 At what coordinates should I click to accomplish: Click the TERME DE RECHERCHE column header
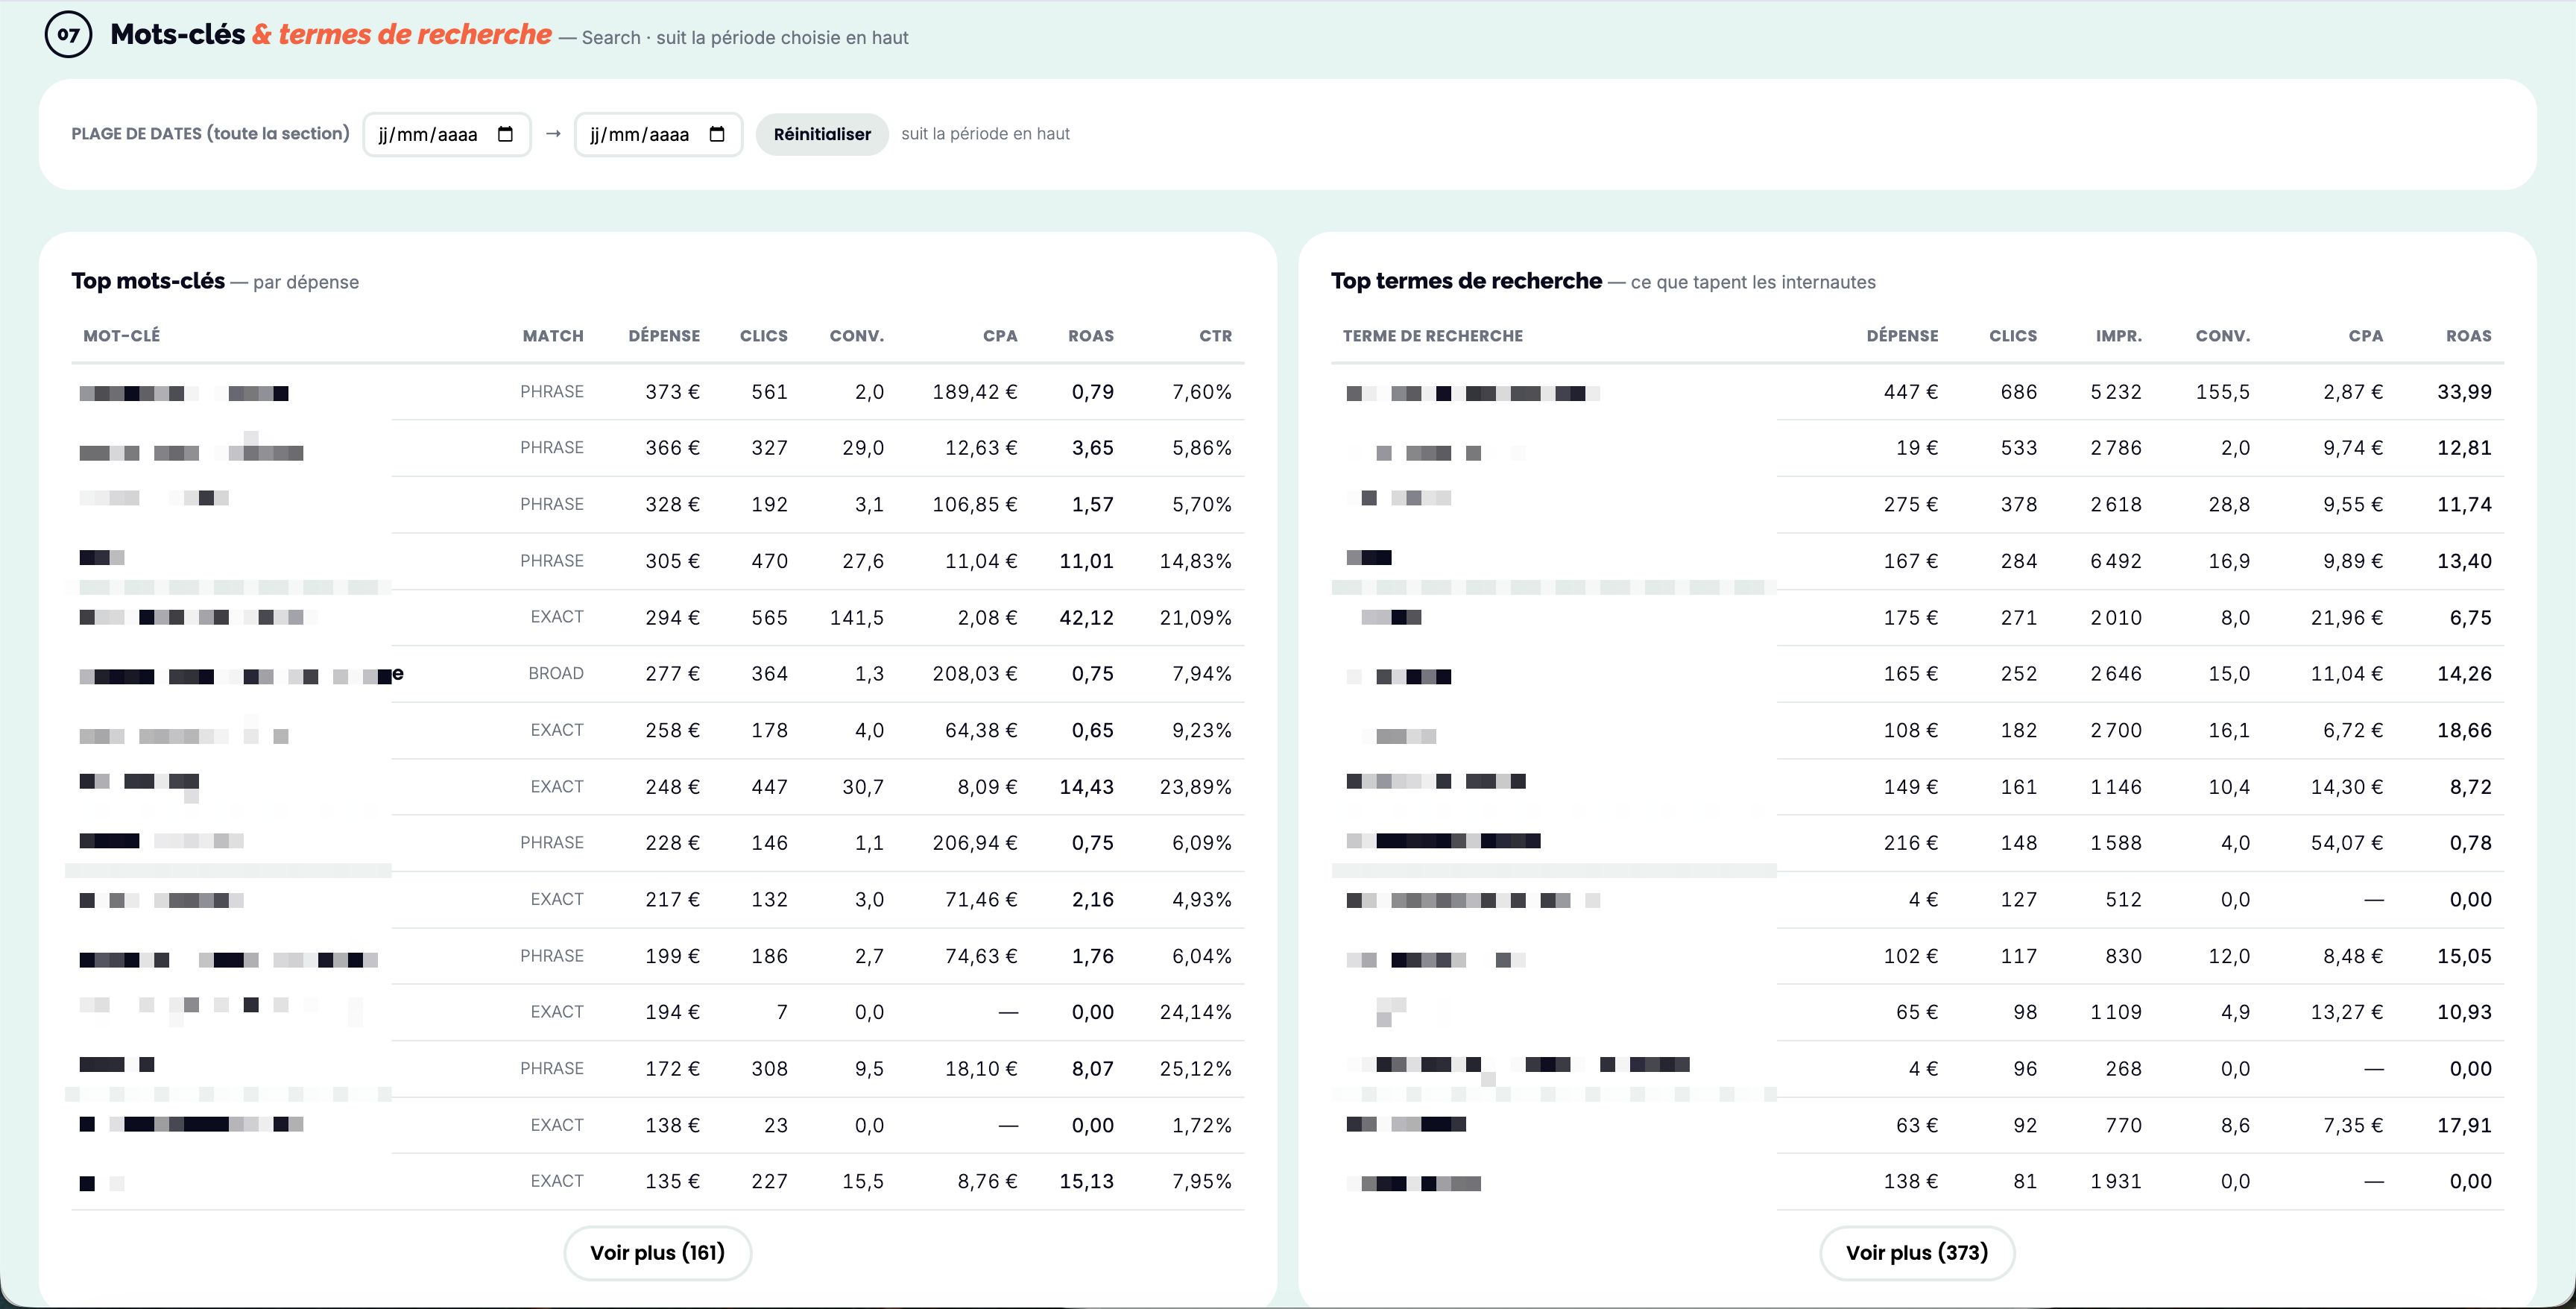tap(1432, 336)
